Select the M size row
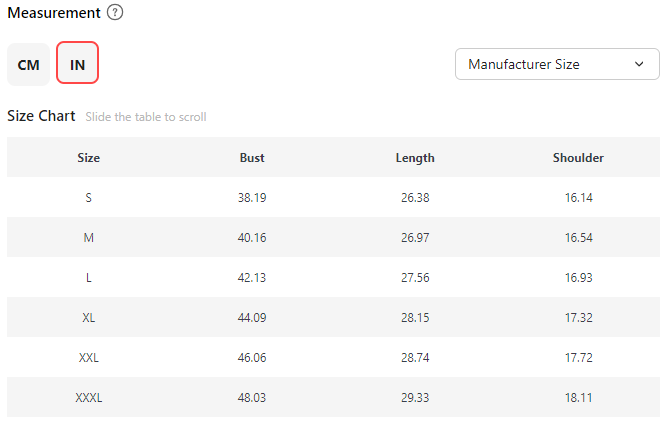Image resolution: width=666 pixels, height=422 pixels. 89,237
